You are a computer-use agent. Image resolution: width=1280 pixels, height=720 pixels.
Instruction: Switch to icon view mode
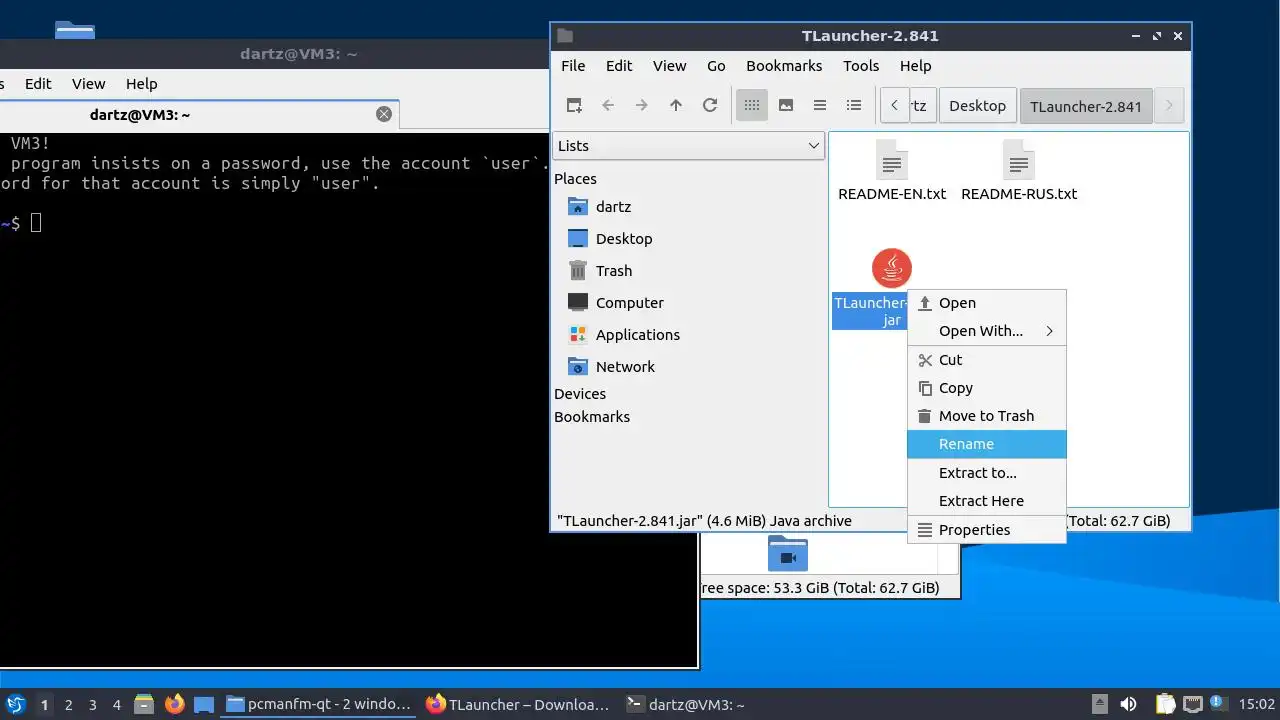pyautogui.click(x=752, y=105)
